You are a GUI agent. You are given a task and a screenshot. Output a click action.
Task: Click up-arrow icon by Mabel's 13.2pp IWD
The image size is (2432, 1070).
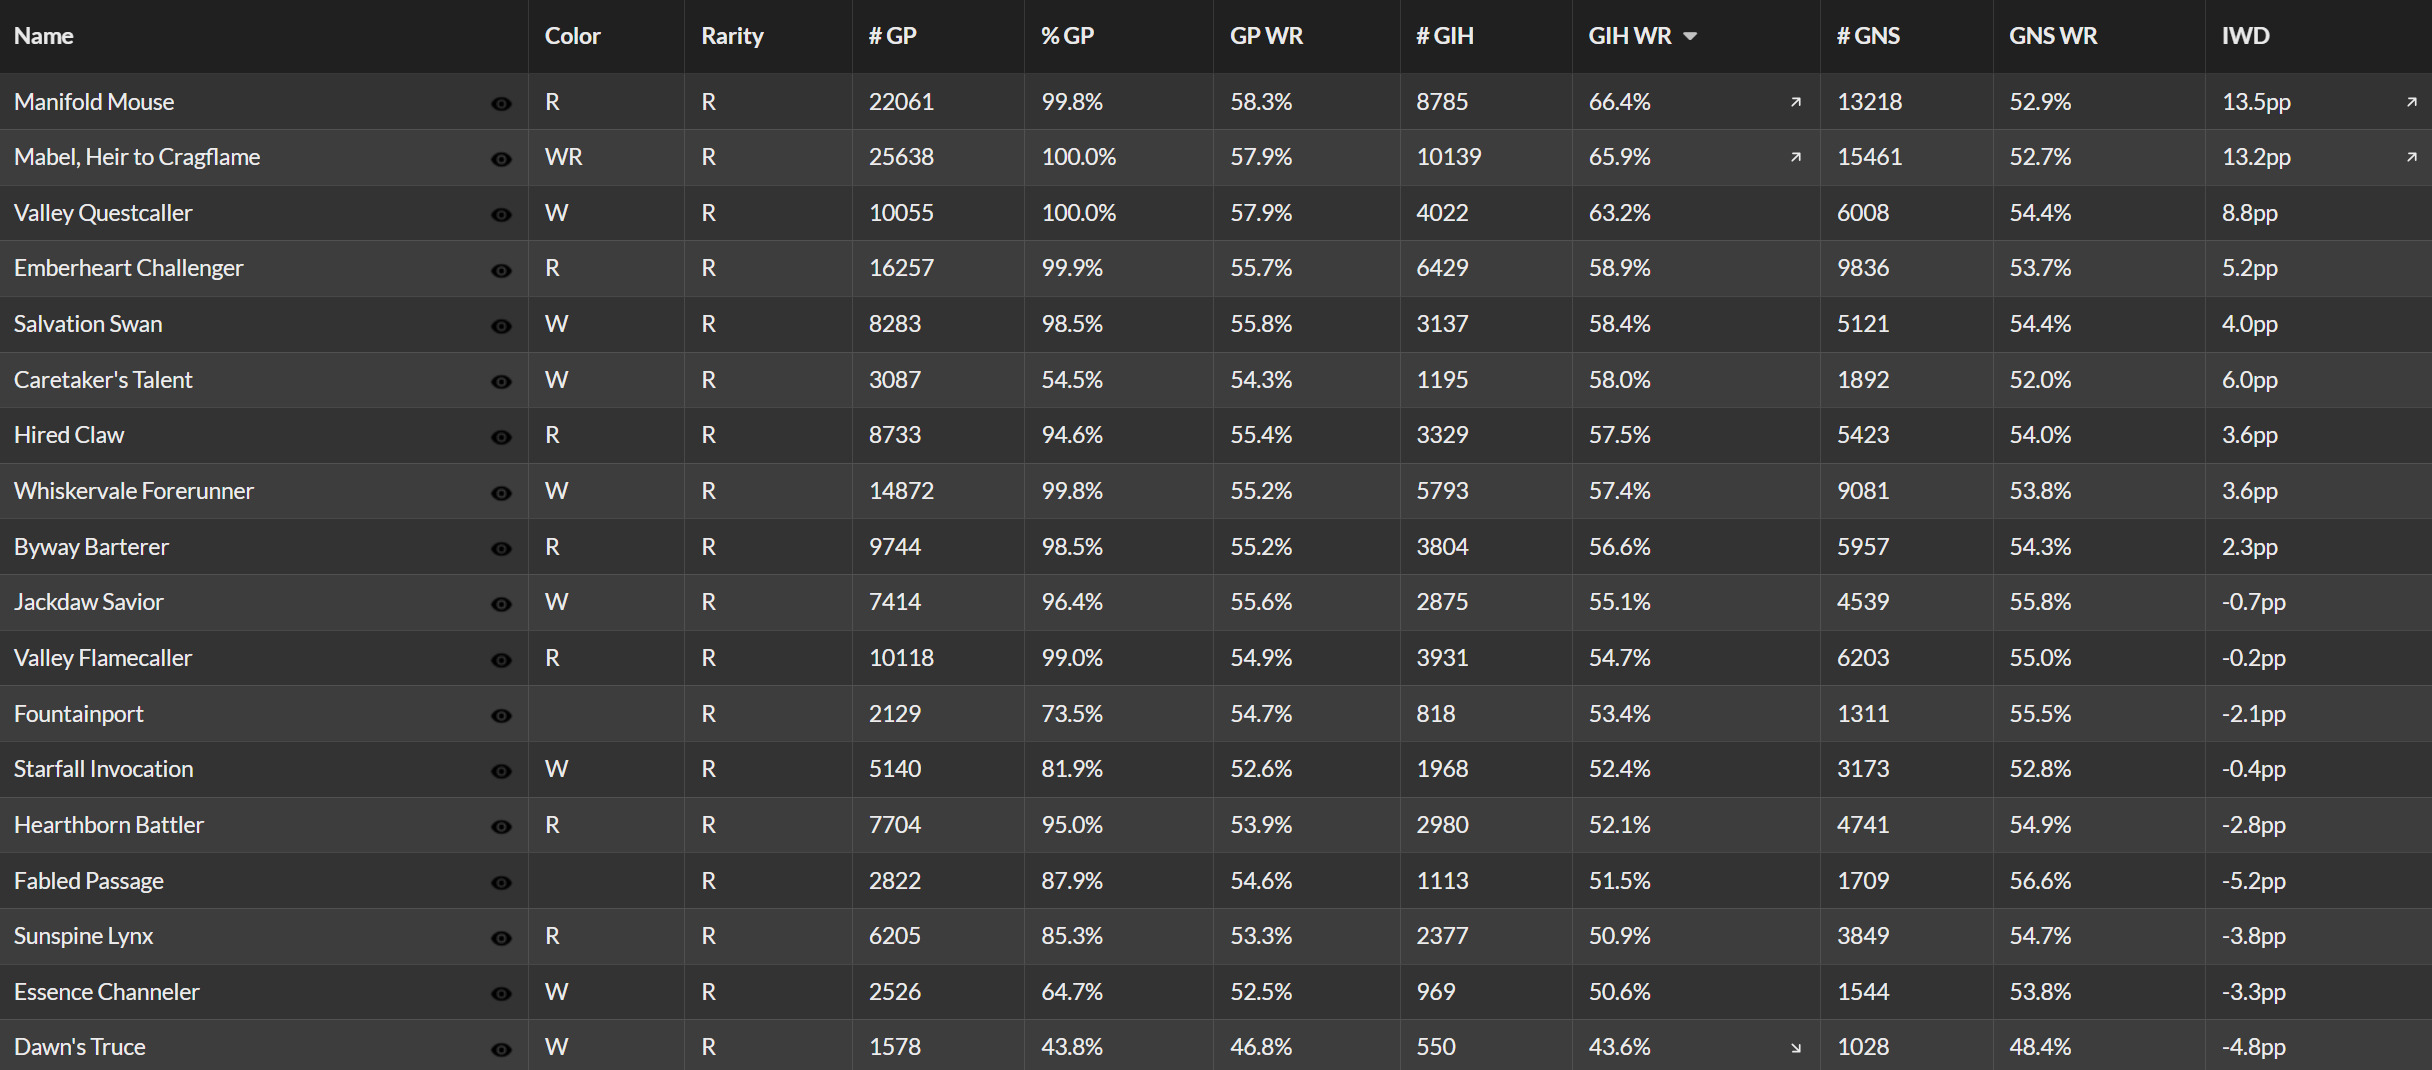tap(2412, 157)
